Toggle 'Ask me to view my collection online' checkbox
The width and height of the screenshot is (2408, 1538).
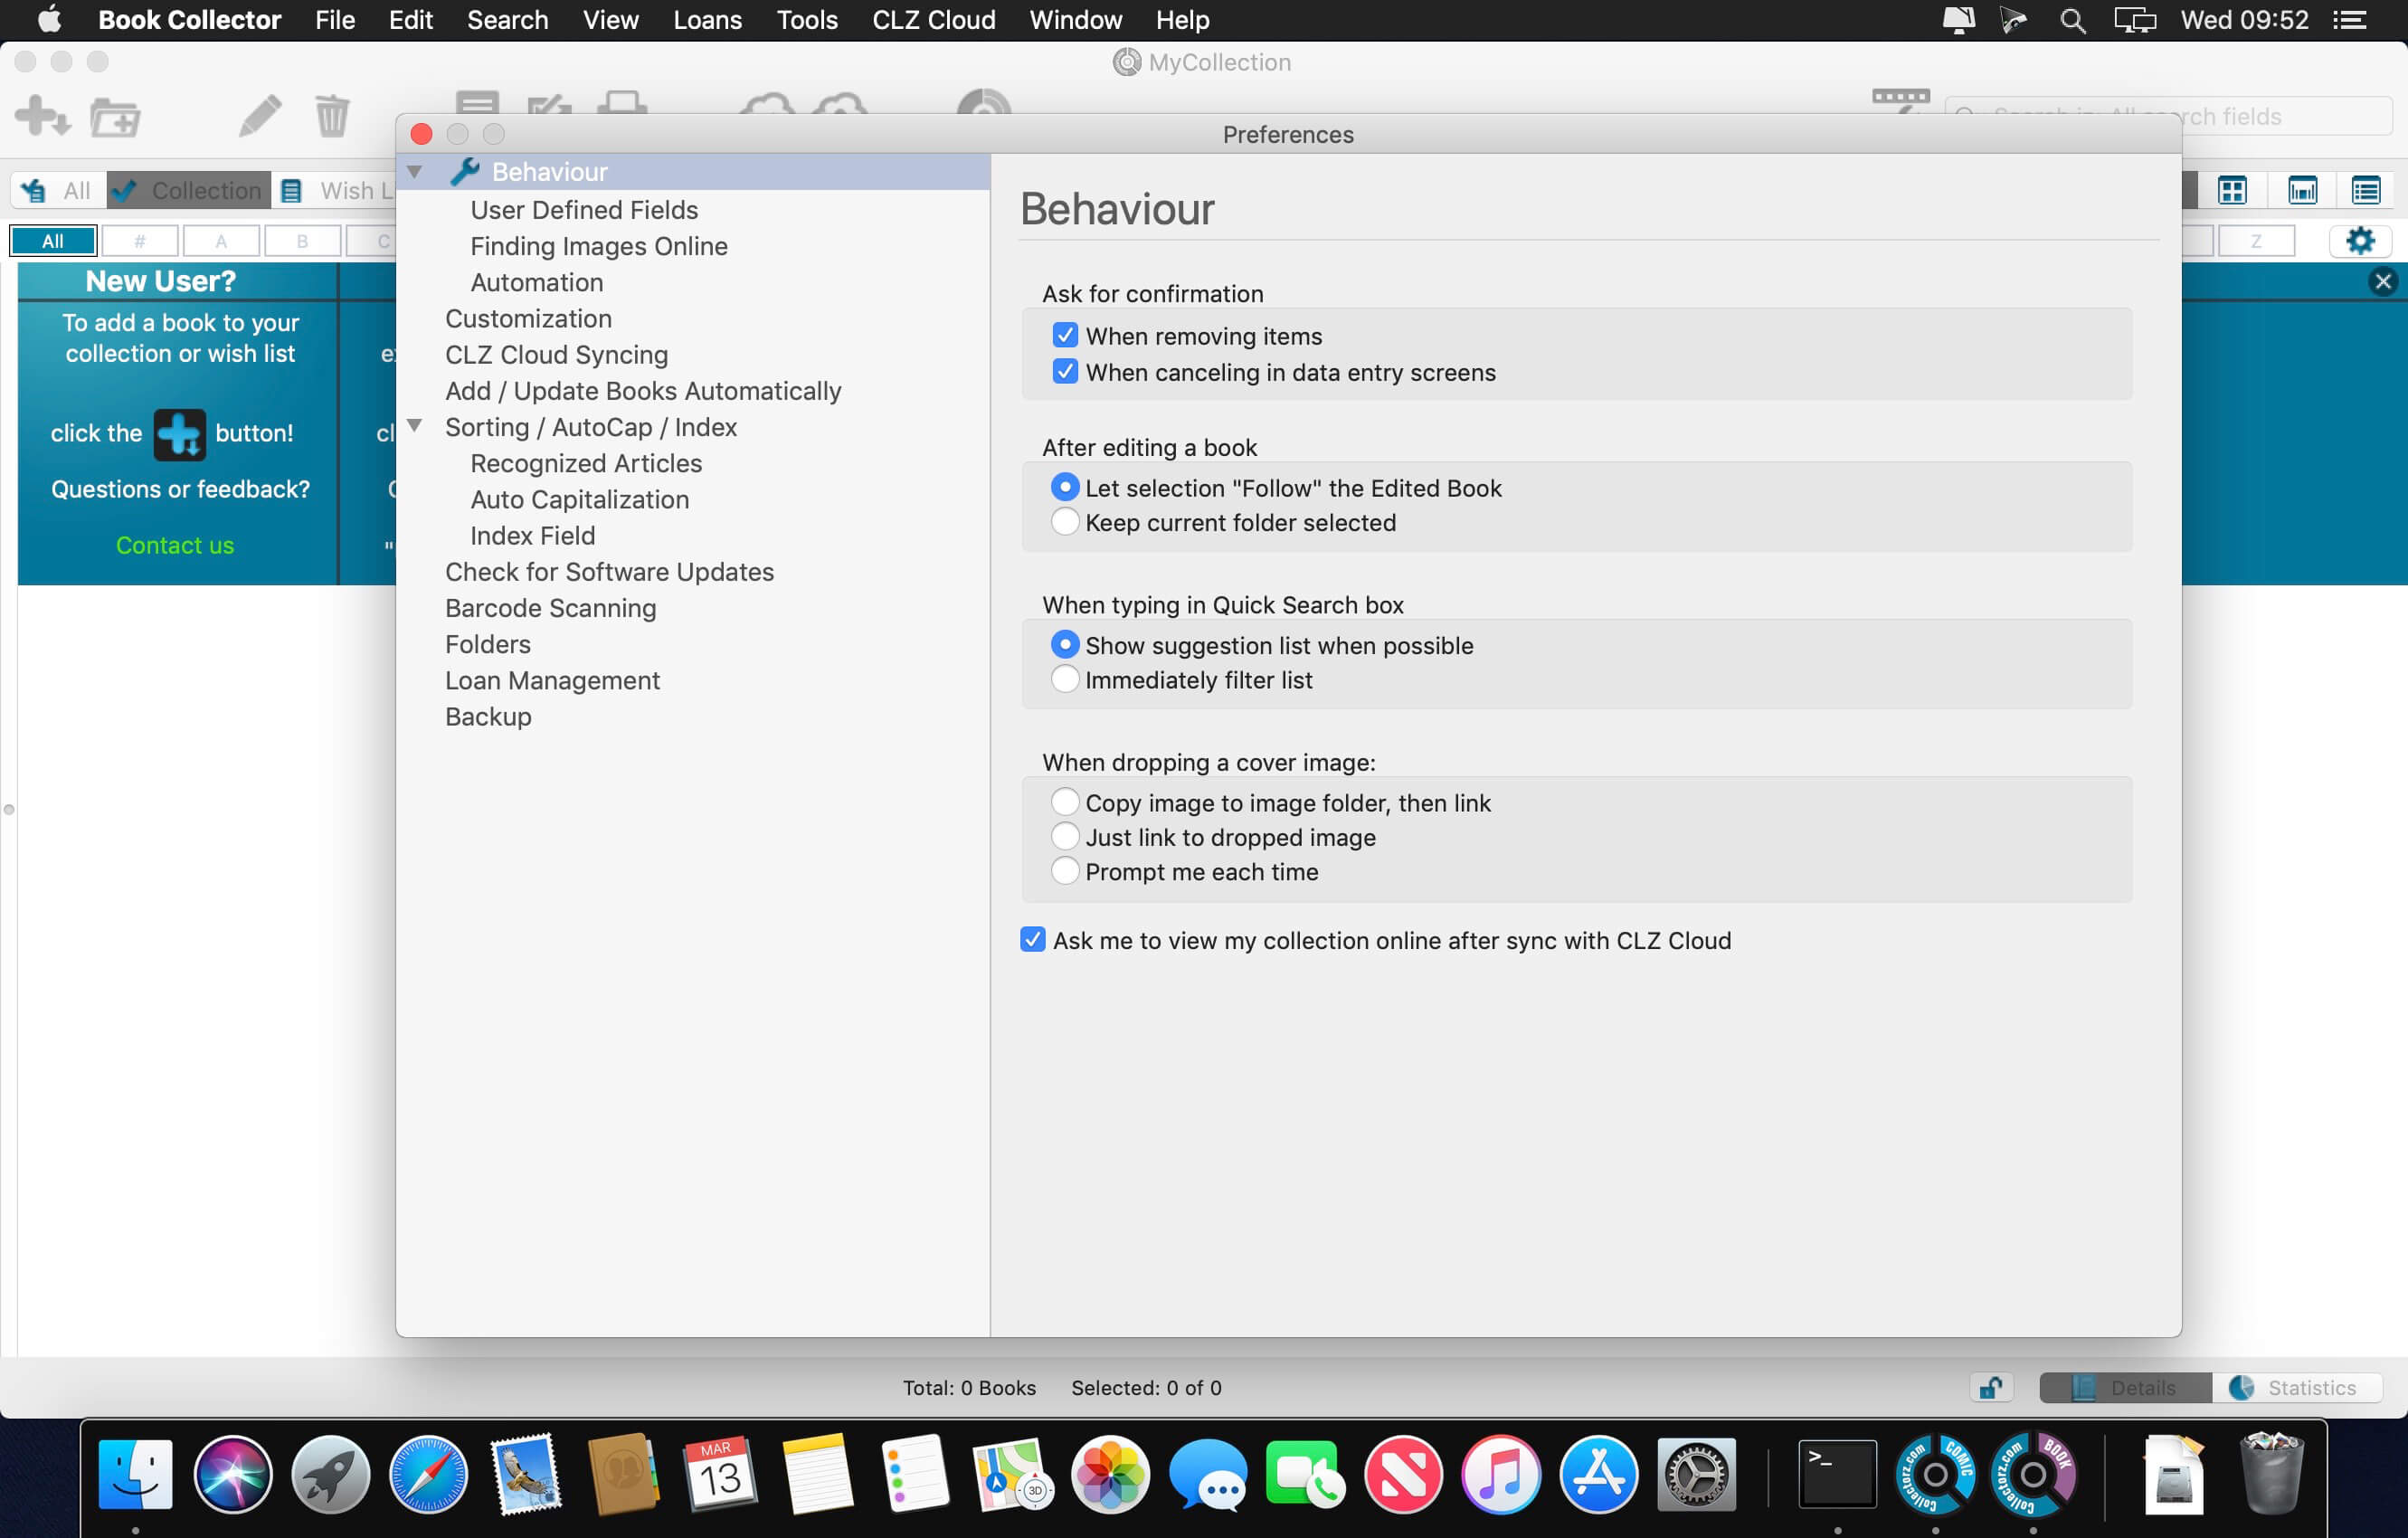(x=1032, y=940)
